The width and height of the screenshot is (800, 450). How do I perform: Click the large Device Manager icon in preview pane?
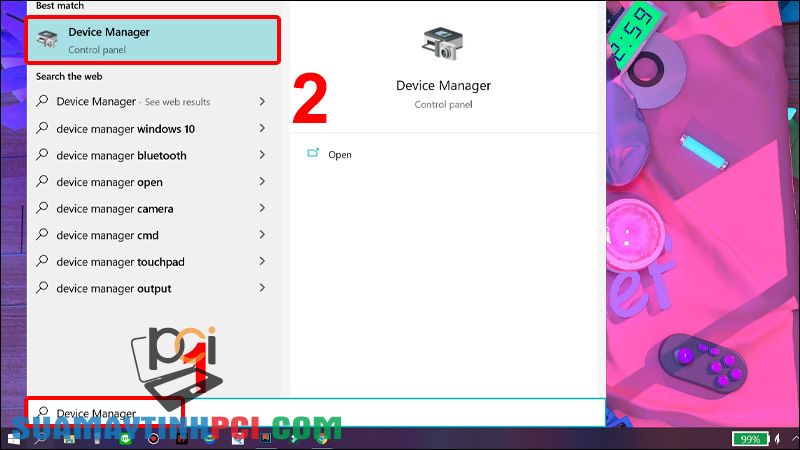442,43
